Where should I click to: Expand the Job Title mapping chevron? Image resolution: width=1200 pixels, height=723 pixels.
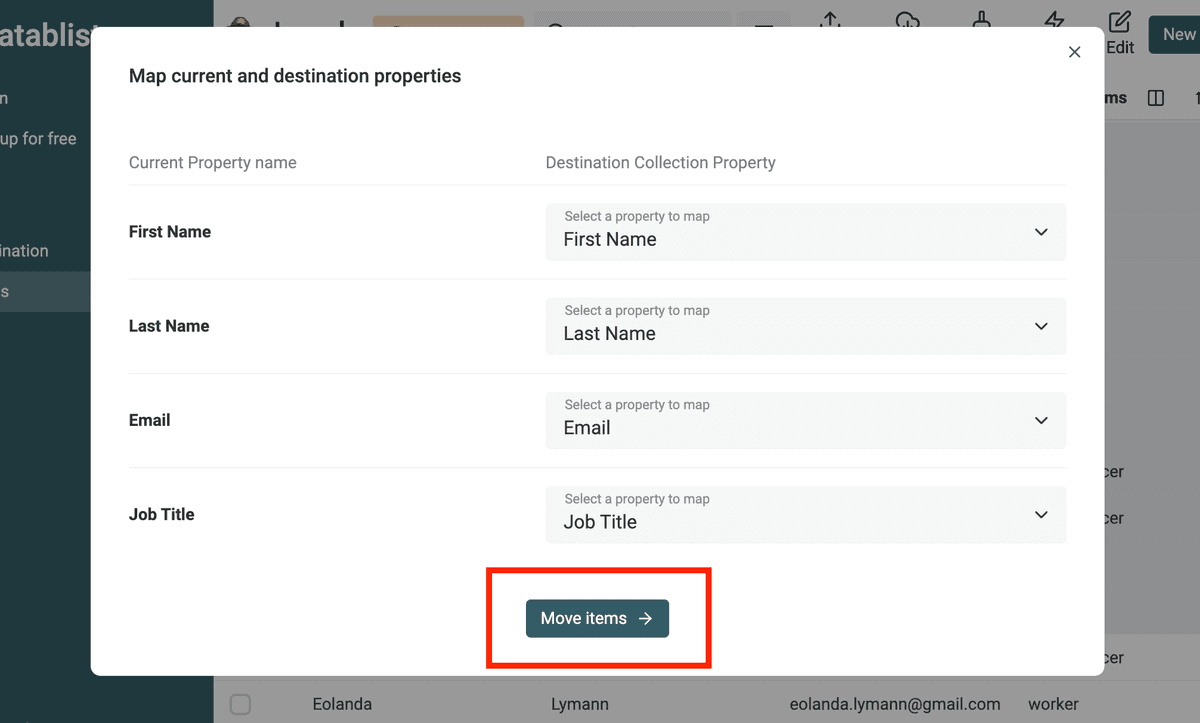pos(1041,514)
